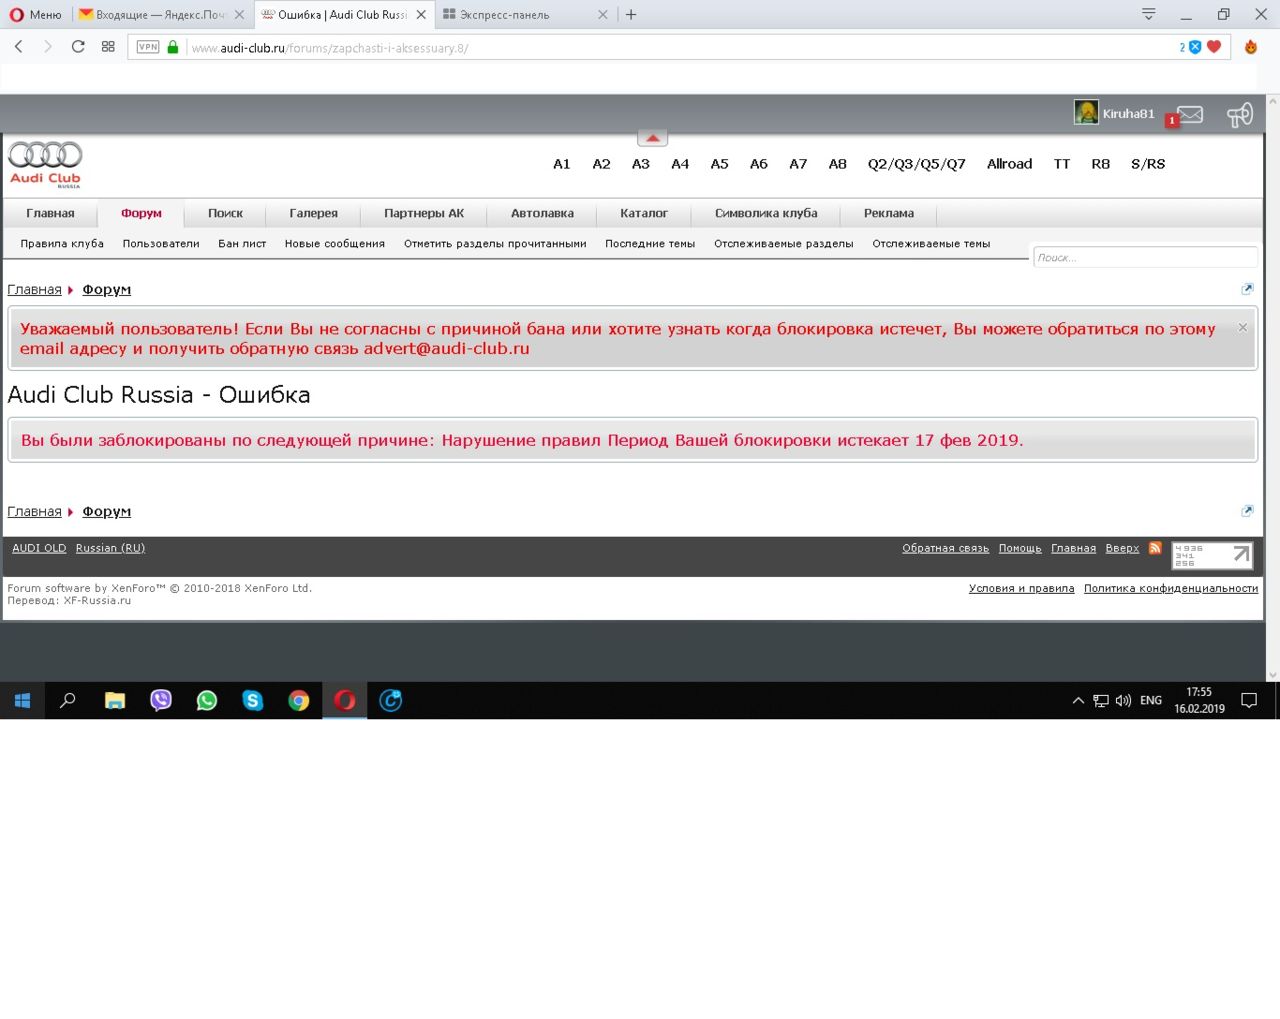
Task: Add page to bookmarks heart
Action: (1214, 47)
